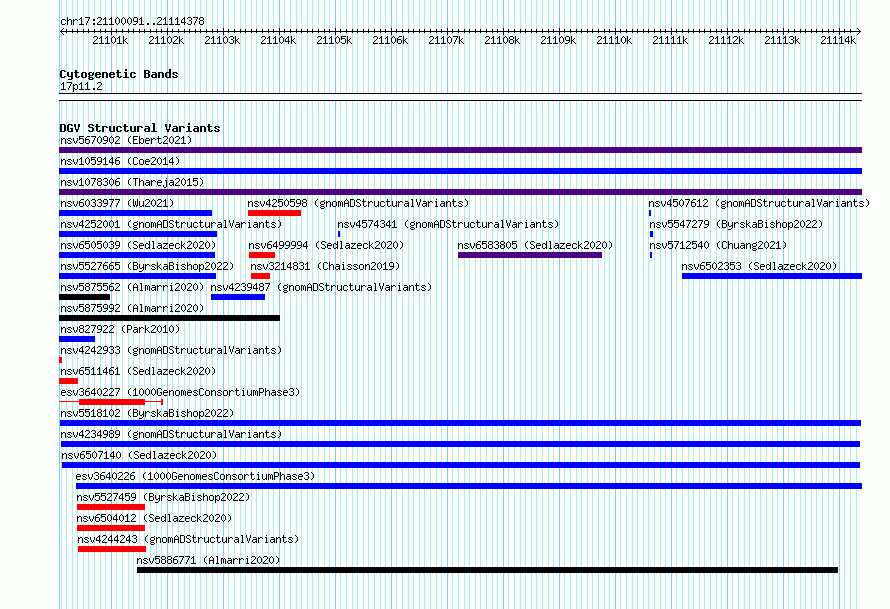Click nsv6511461 (Sedlazeck2020) label
890x609 pixels.
point(138,371)
